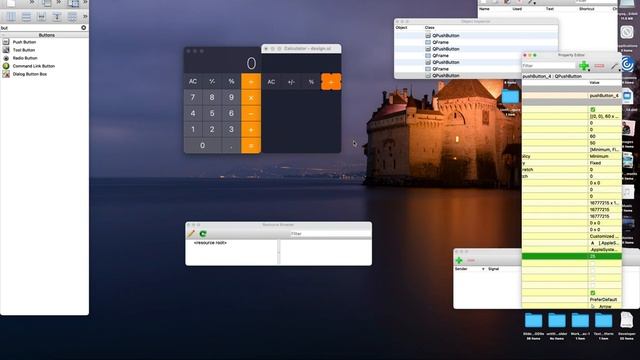Select Lay Out Horizontally in Splitter icon

pyautogui.click(x=41, y=17)
